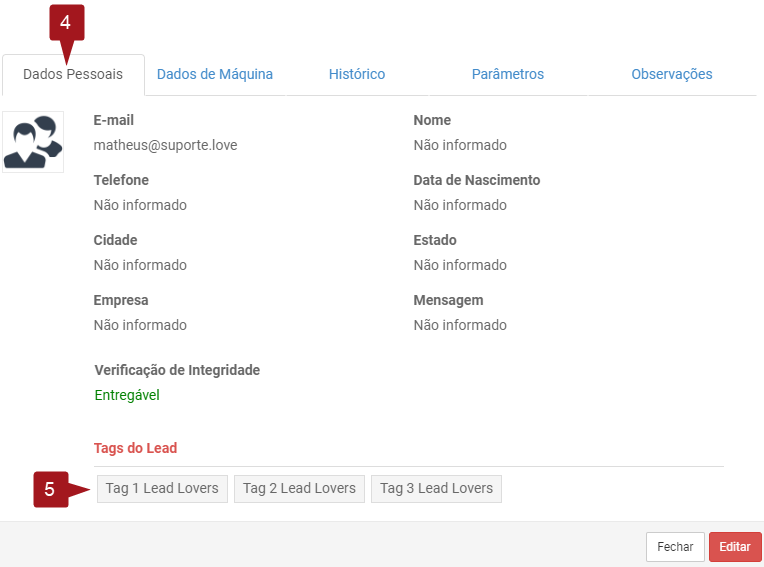Go to the Parâmetros tab

point(507,74)
